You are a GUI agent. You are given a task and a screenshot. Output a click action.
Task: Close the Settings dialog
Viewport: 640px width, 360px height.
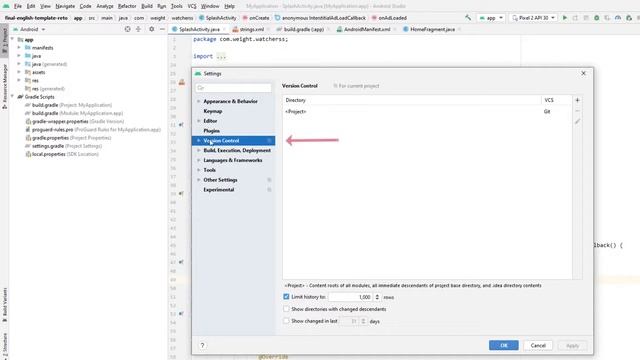[583, 73]
